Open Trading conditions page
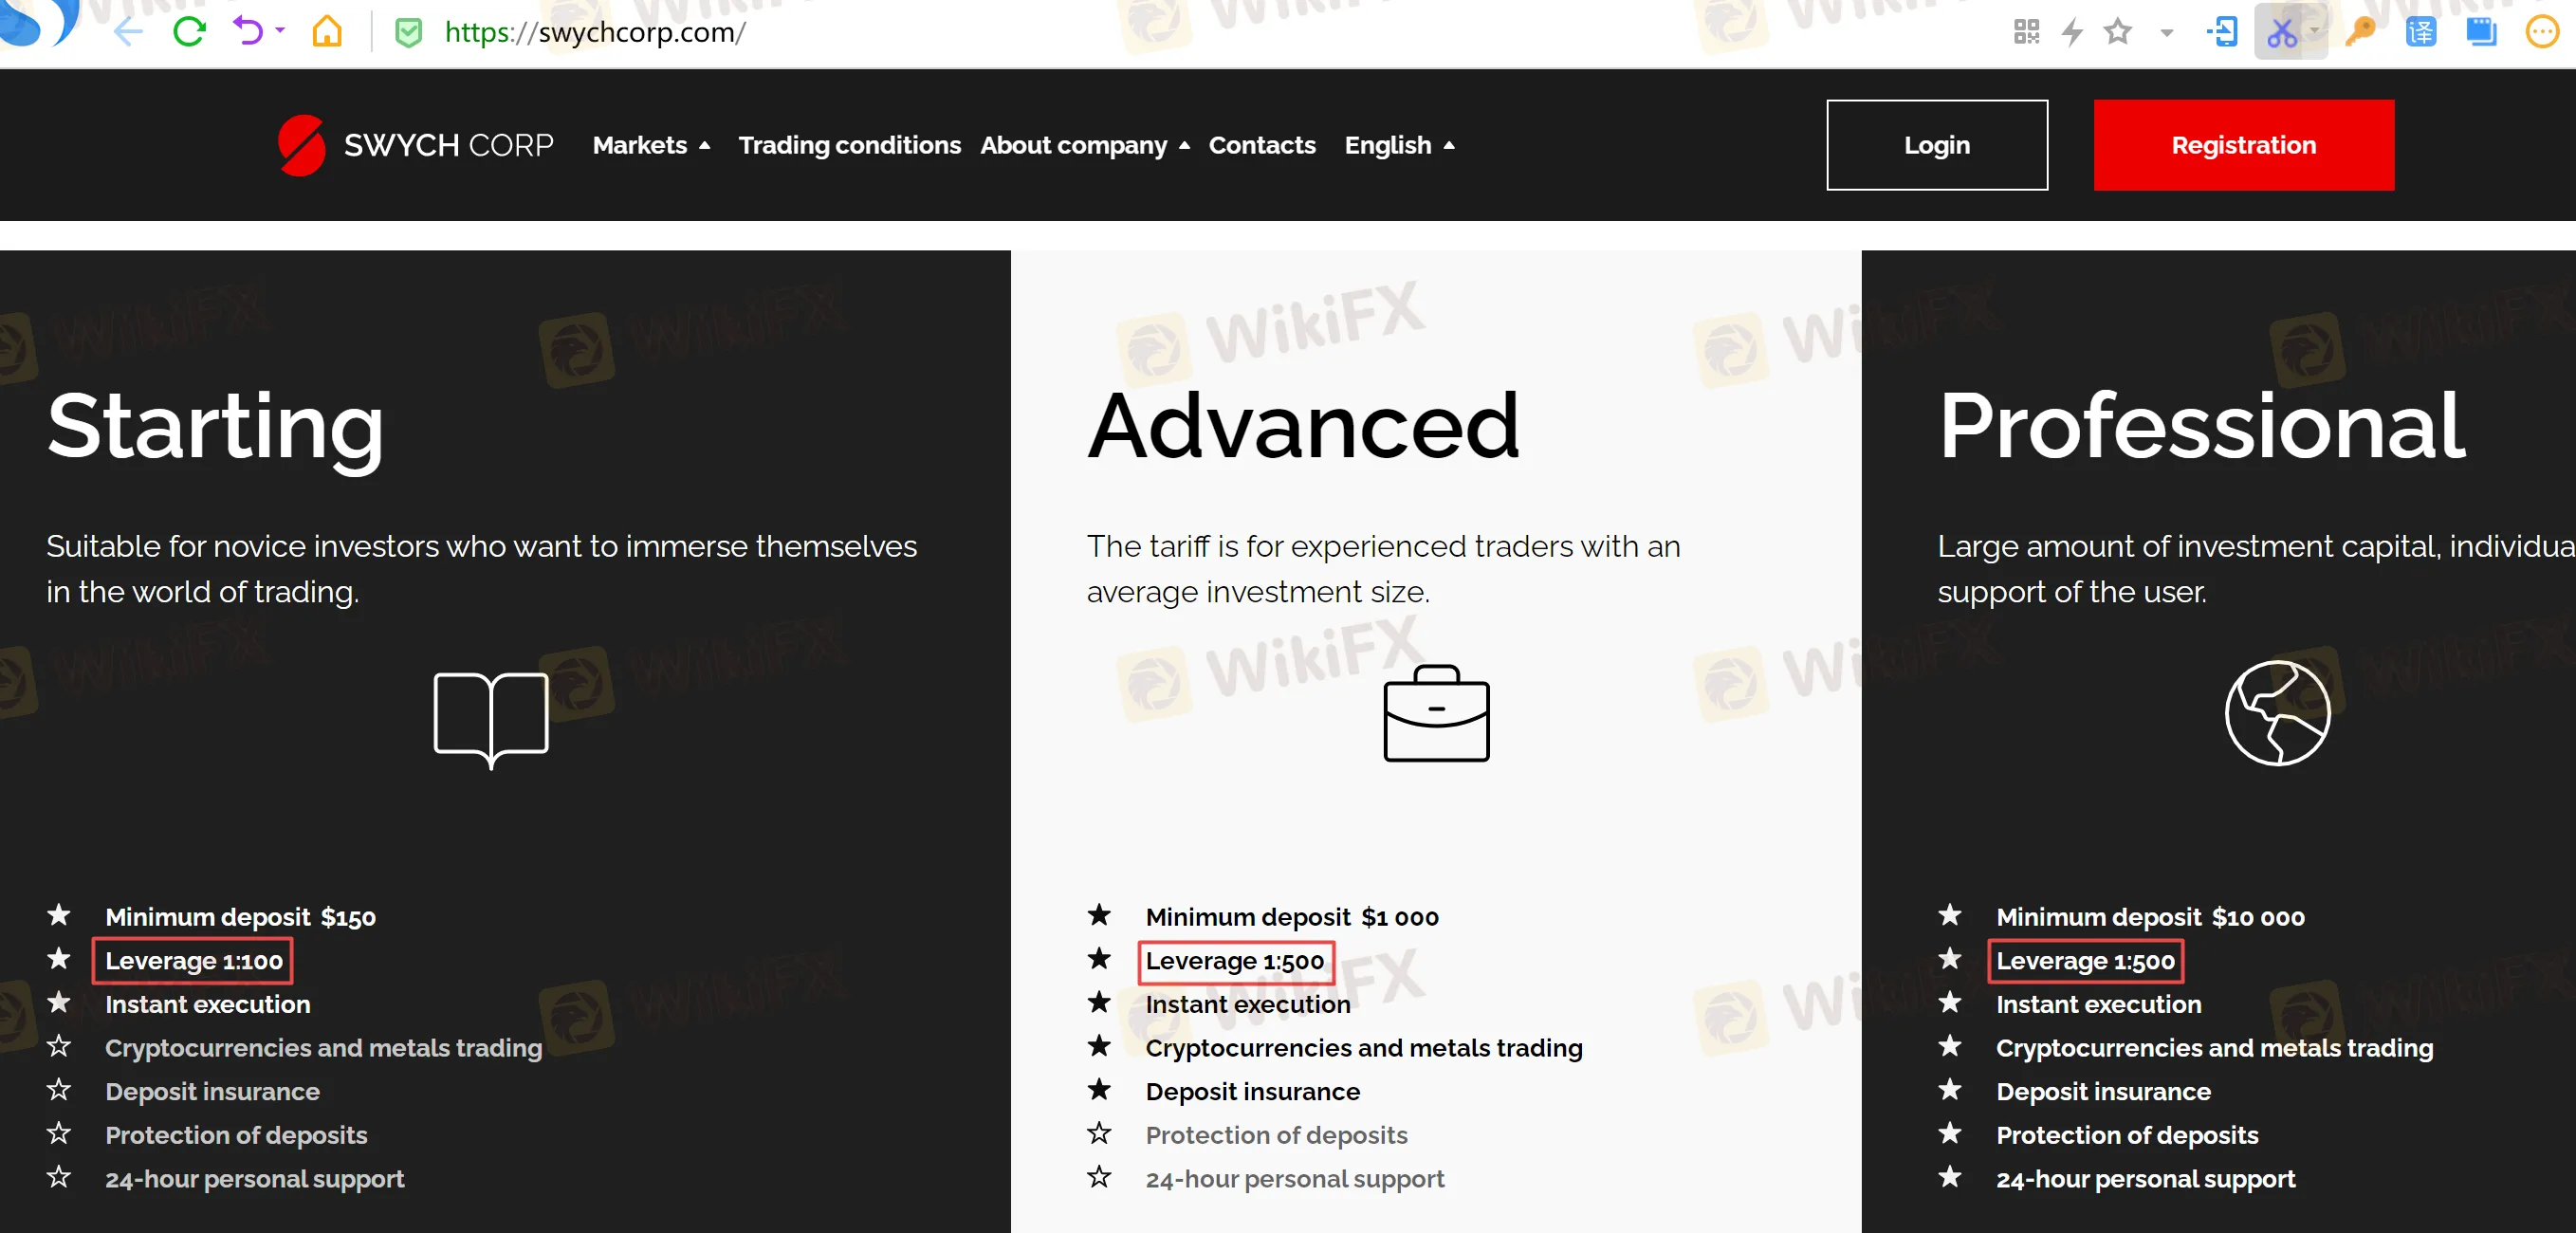The width and height of the screenshot is (2576, 1233). 849,145
